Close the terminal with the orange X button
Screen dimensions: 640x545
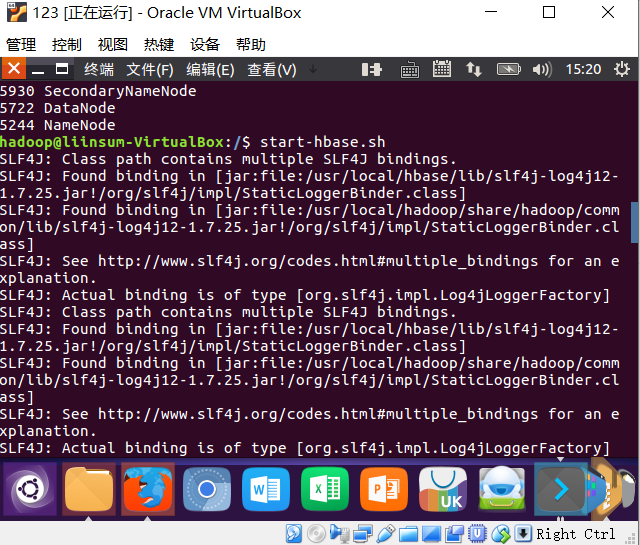point(13,68)
